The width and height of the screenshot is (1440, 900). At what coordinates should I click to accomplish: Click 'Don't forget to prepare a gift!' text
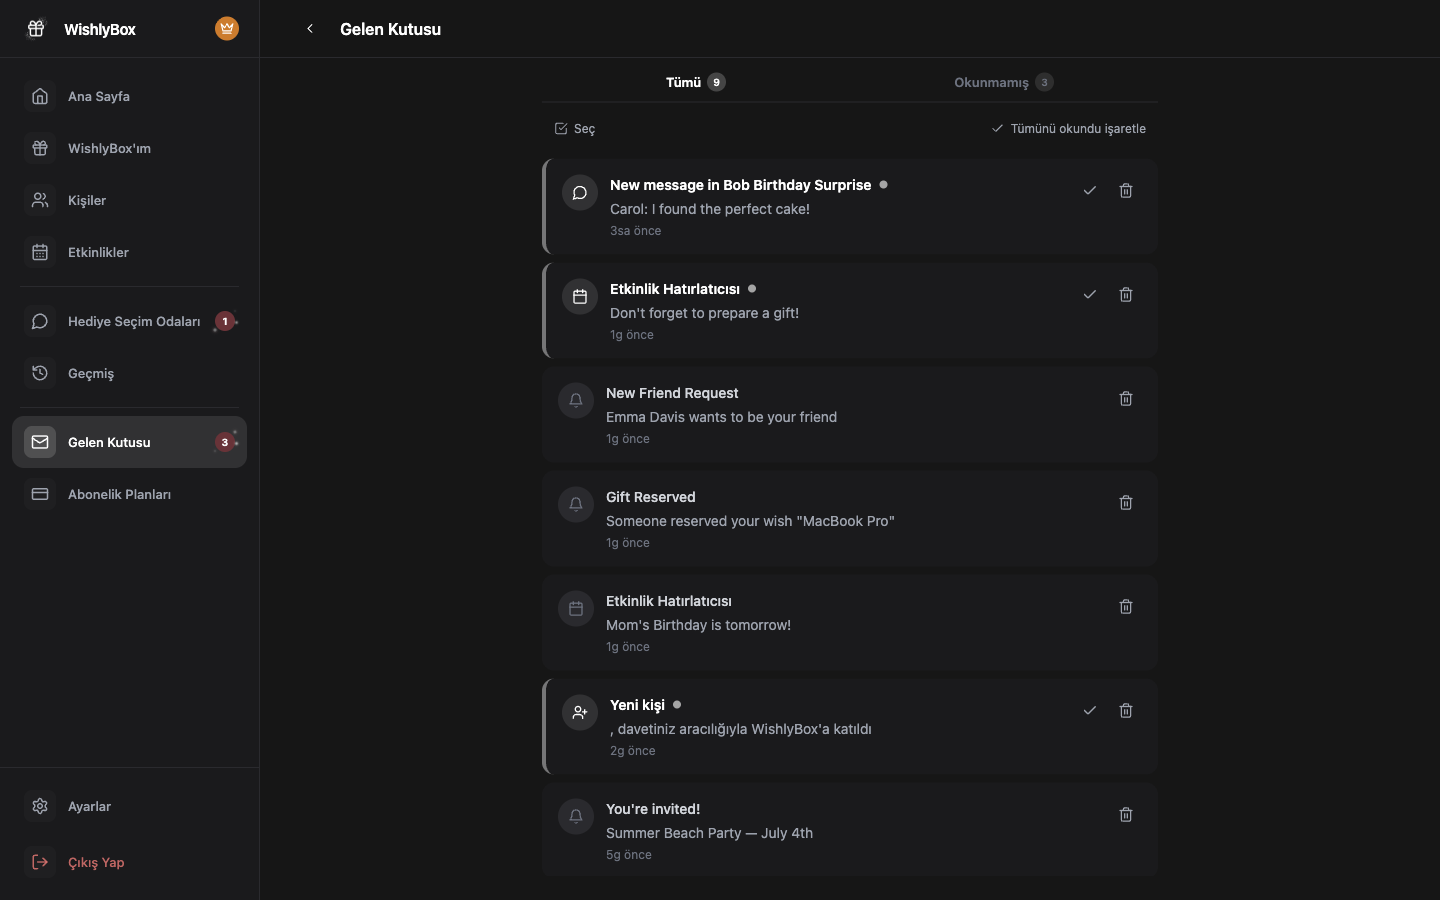(704, 313)
